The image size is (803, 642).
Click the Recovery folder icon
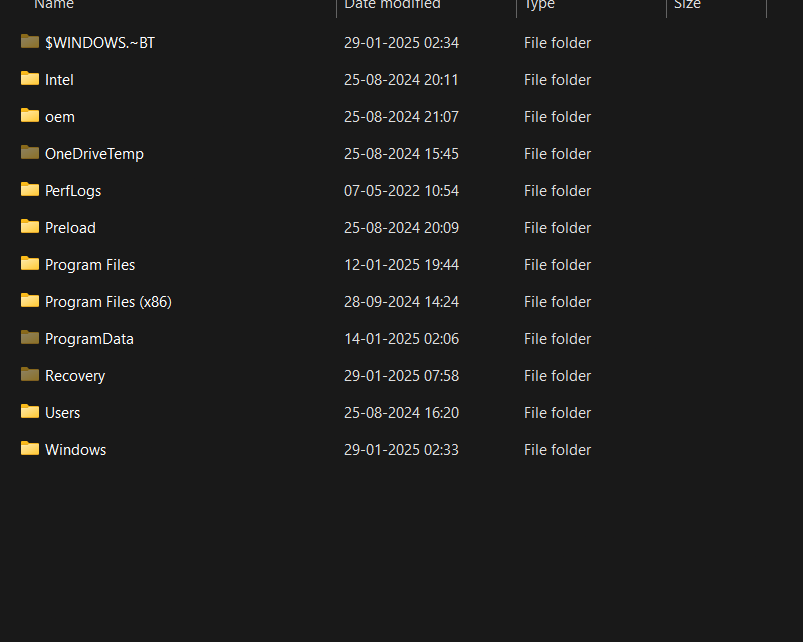(x=30, y=374)
